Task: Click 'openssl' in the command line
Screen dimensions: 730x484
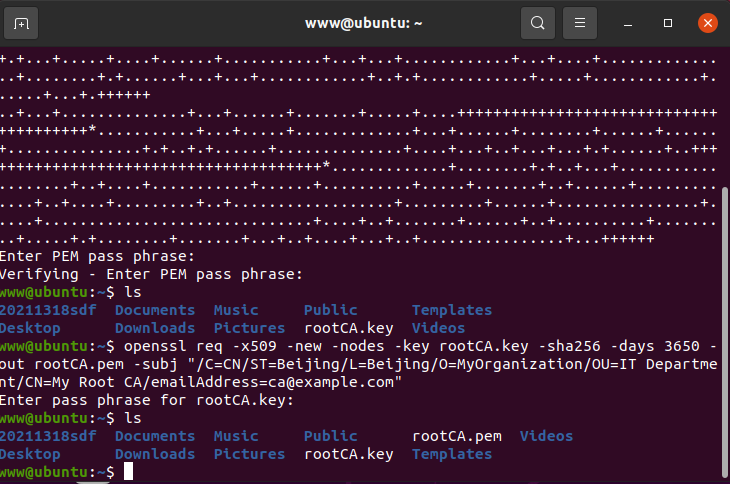Action: 155,346
